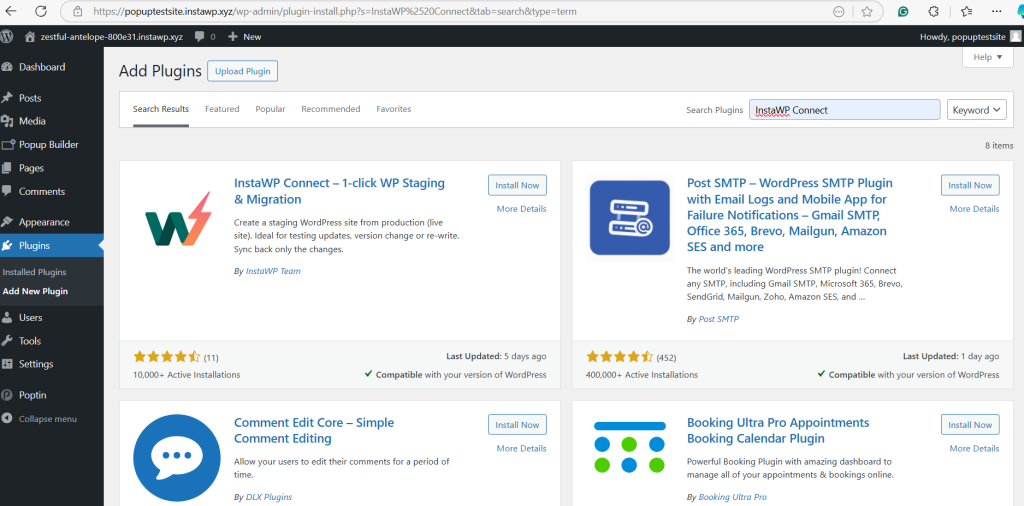Open browser extensions puzzle icon

pos(934,11)
